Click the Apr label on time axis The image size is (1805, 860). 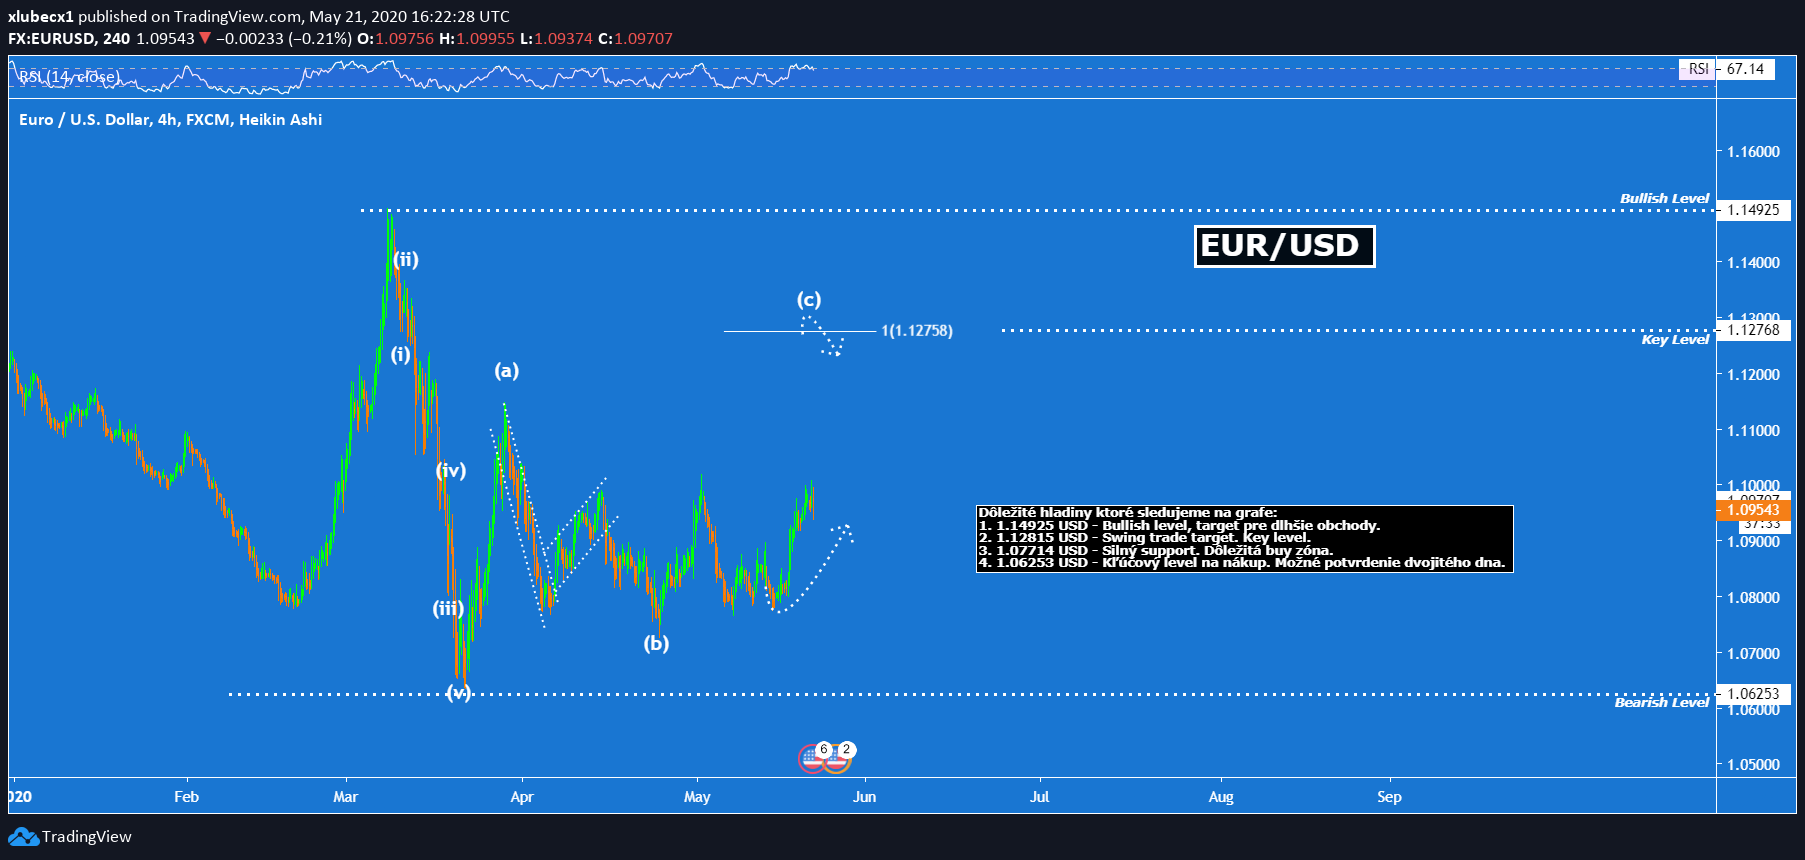pyautogui.click(x=521, y=797)
